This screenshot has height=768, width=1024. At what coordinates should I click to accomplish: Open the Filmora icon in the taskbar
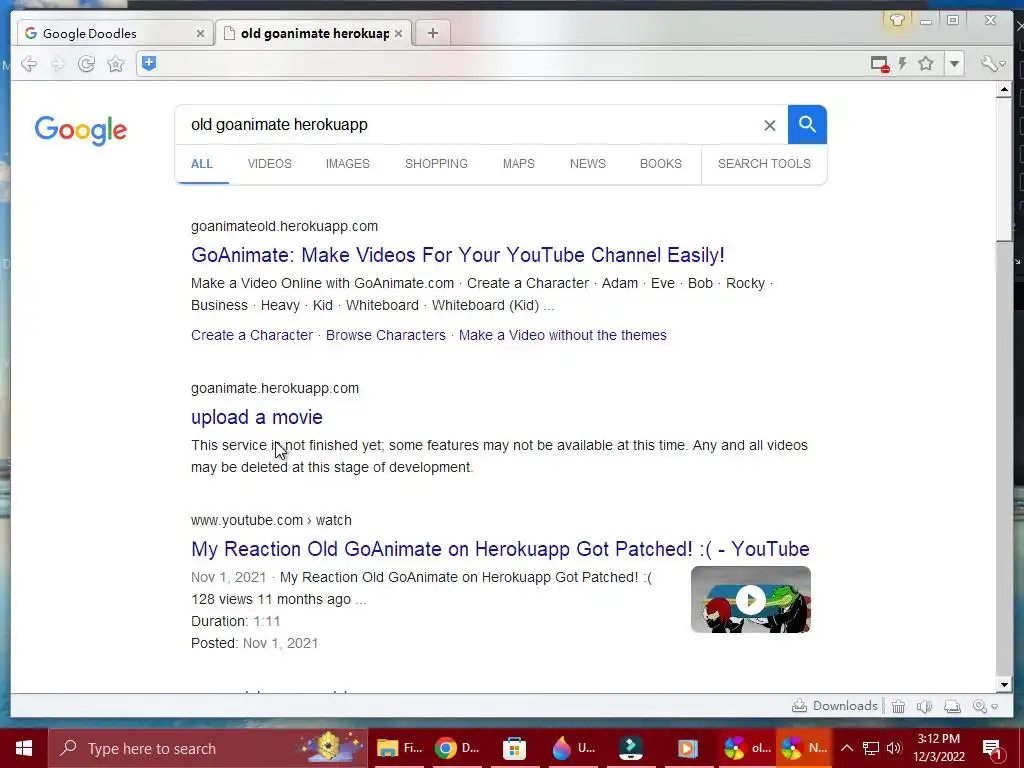coord(631,748)
